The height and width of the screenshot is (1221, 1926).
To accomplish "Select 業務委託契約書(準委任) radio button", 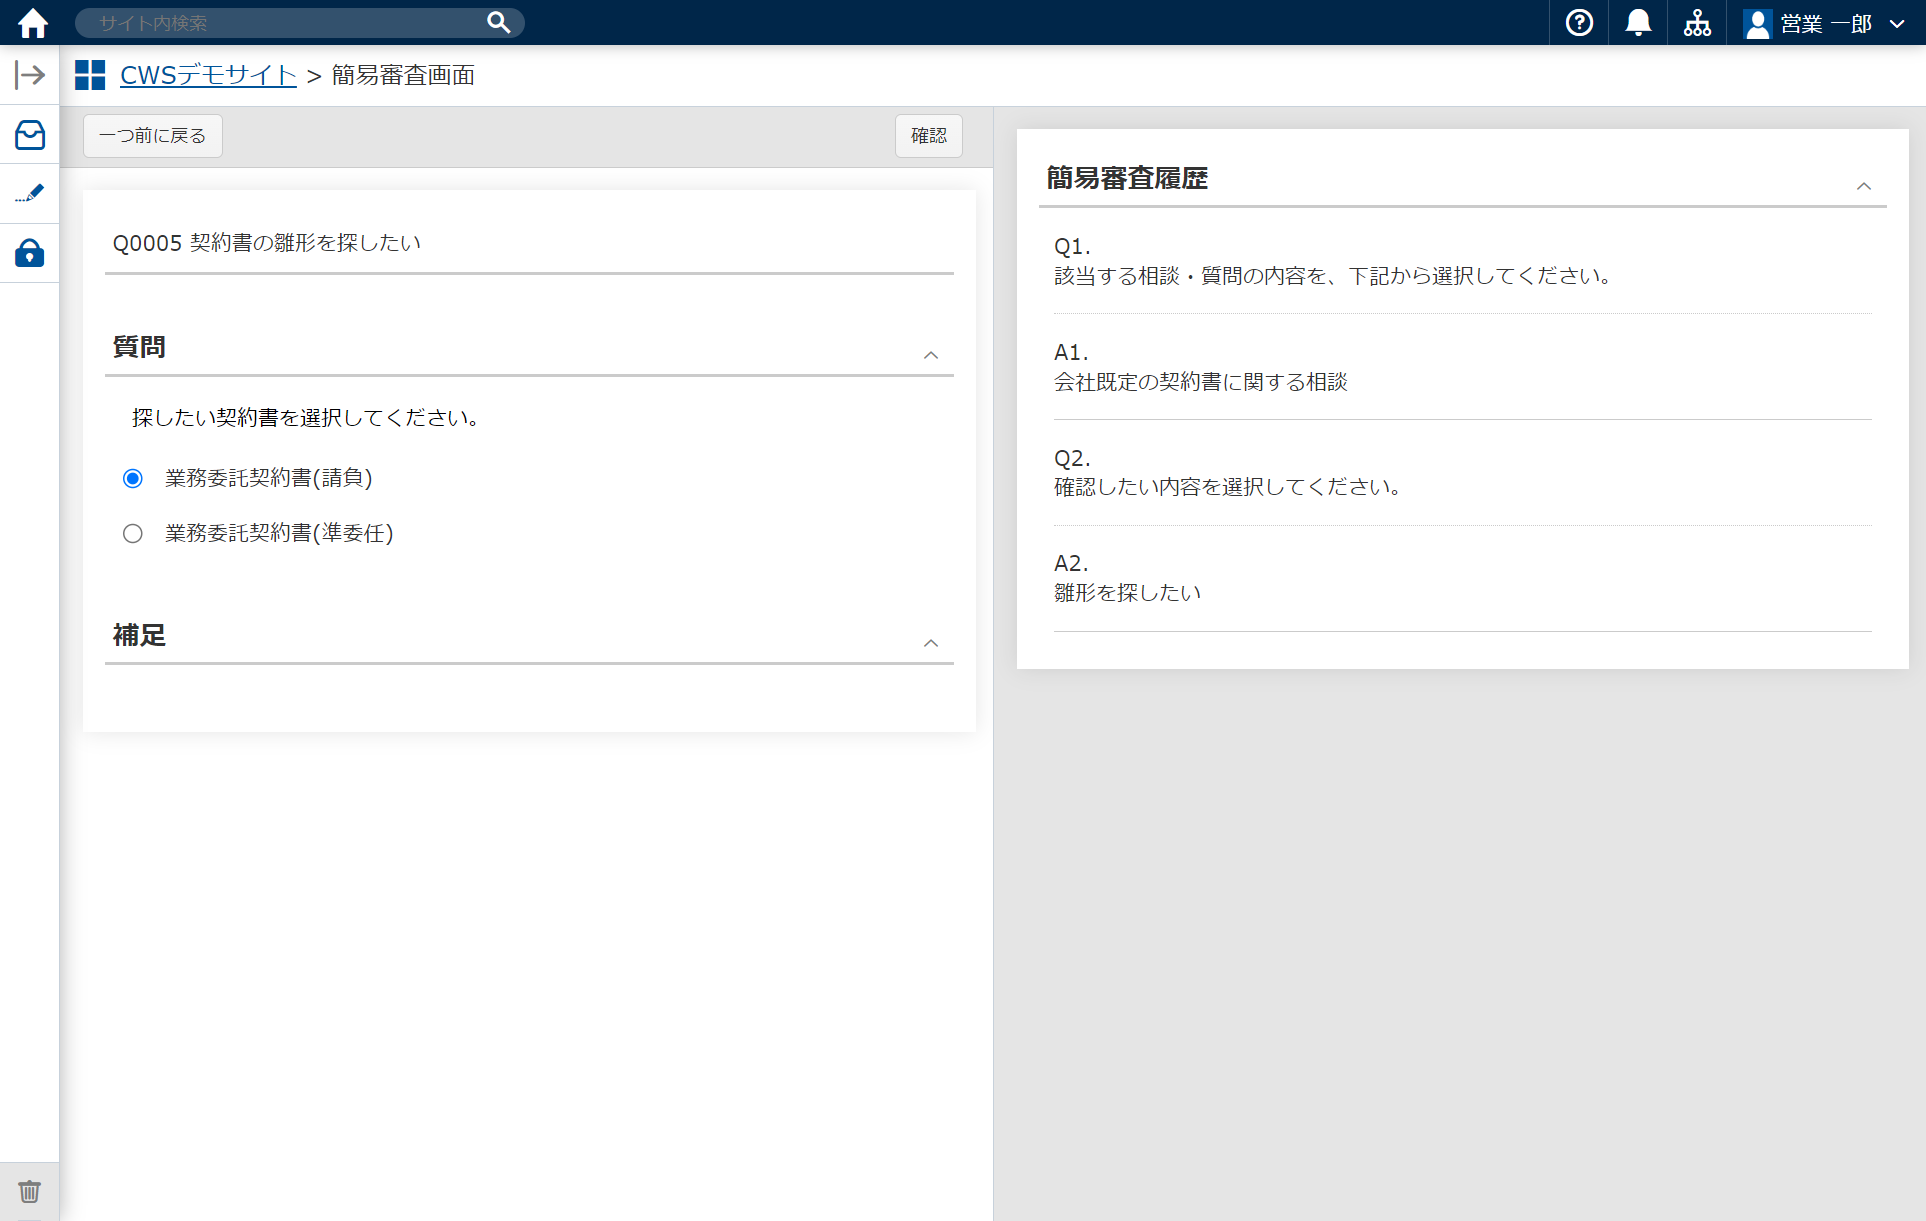I will 133,533.
